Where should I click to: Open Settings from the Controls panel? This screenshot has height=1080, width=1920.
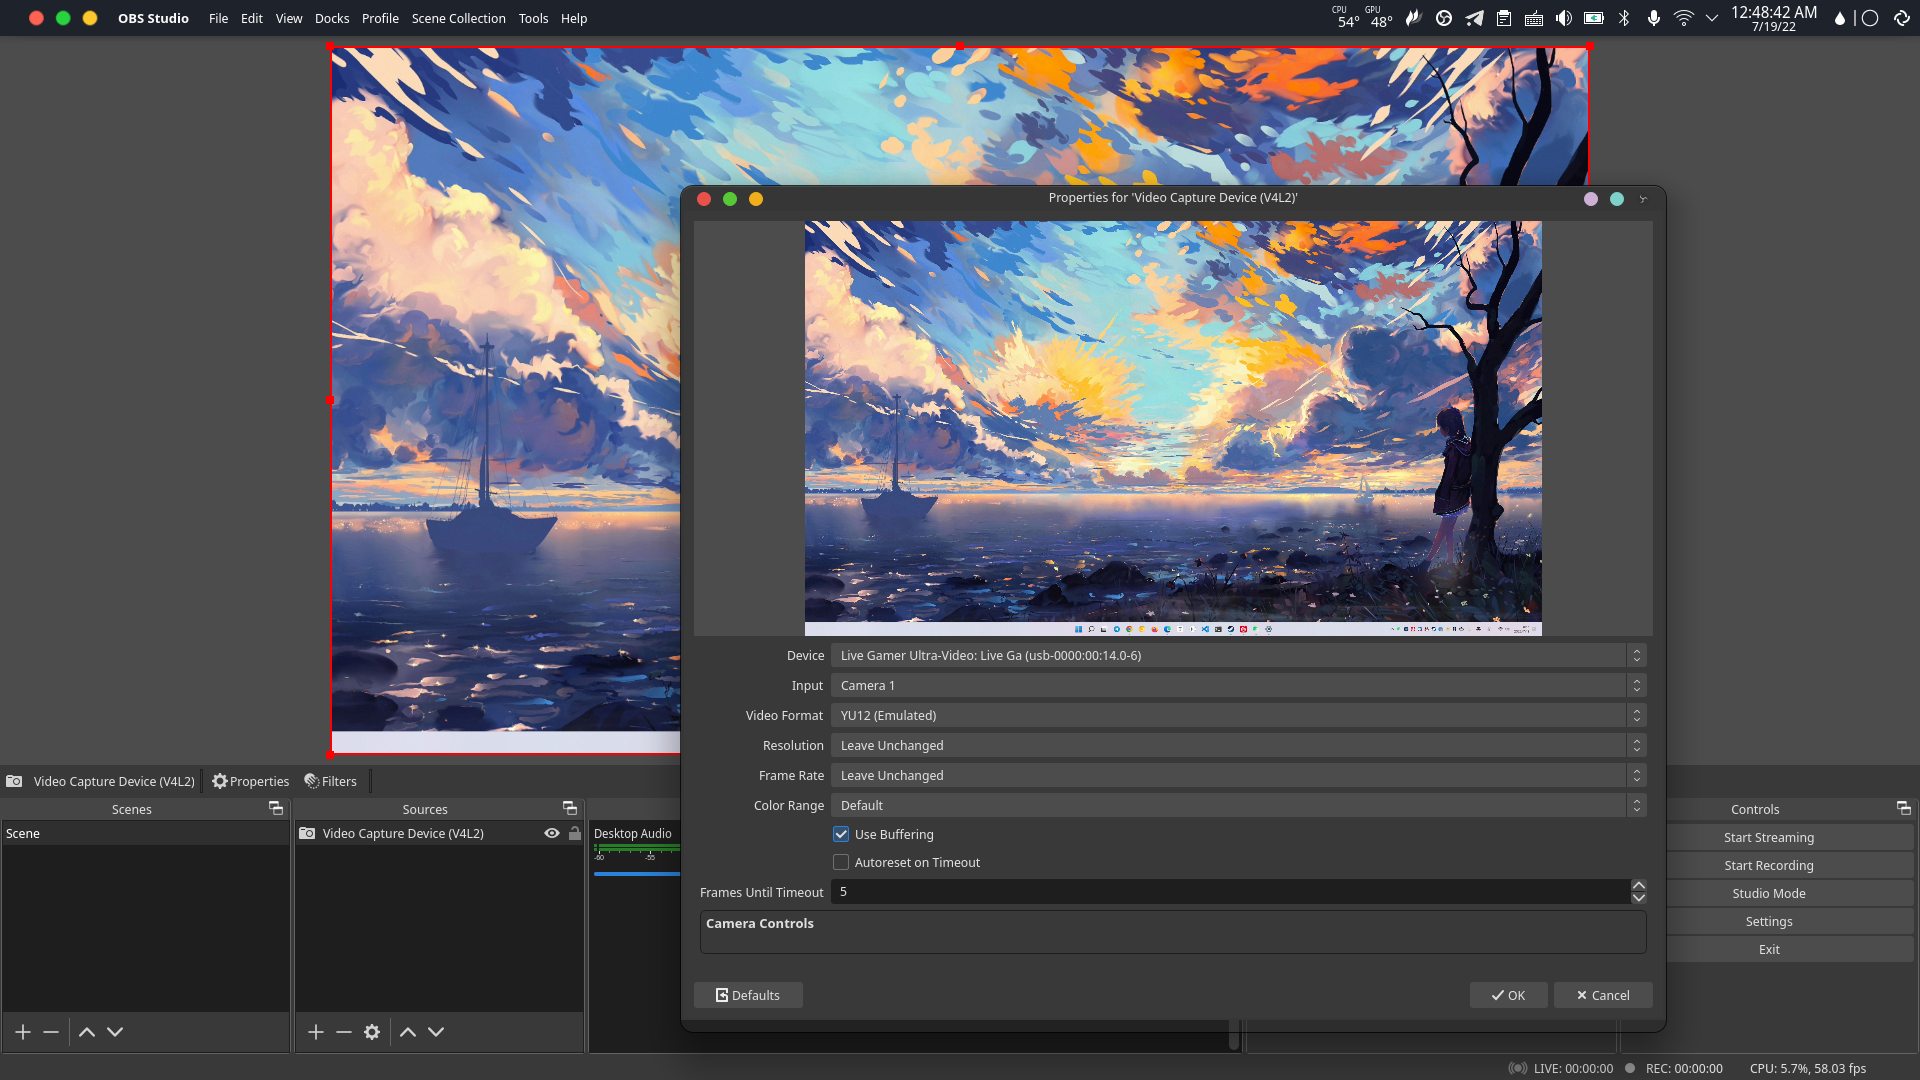pos(1768,922)
